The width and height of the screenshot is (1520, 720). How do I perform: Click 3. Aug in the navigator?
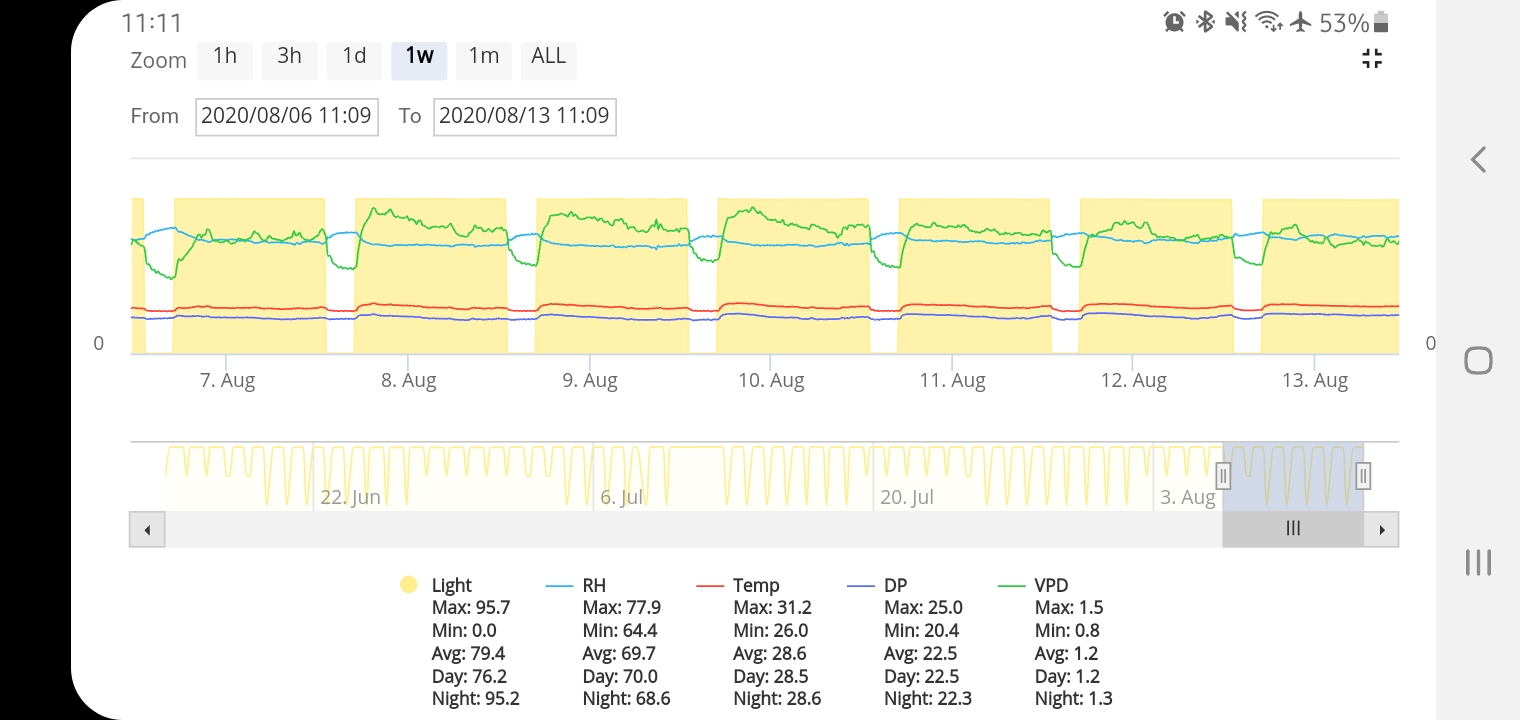1188,497
